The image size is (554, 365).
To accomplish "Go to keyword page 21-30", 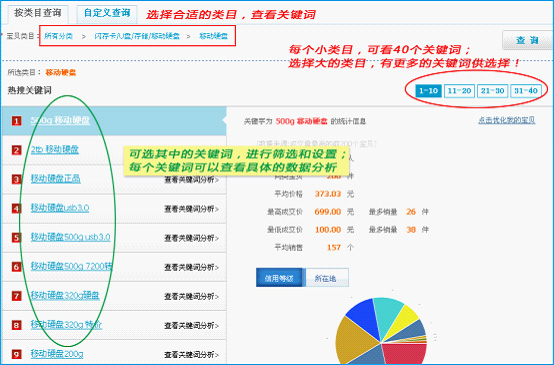I will pyautogui.click(x=493, y=91).
